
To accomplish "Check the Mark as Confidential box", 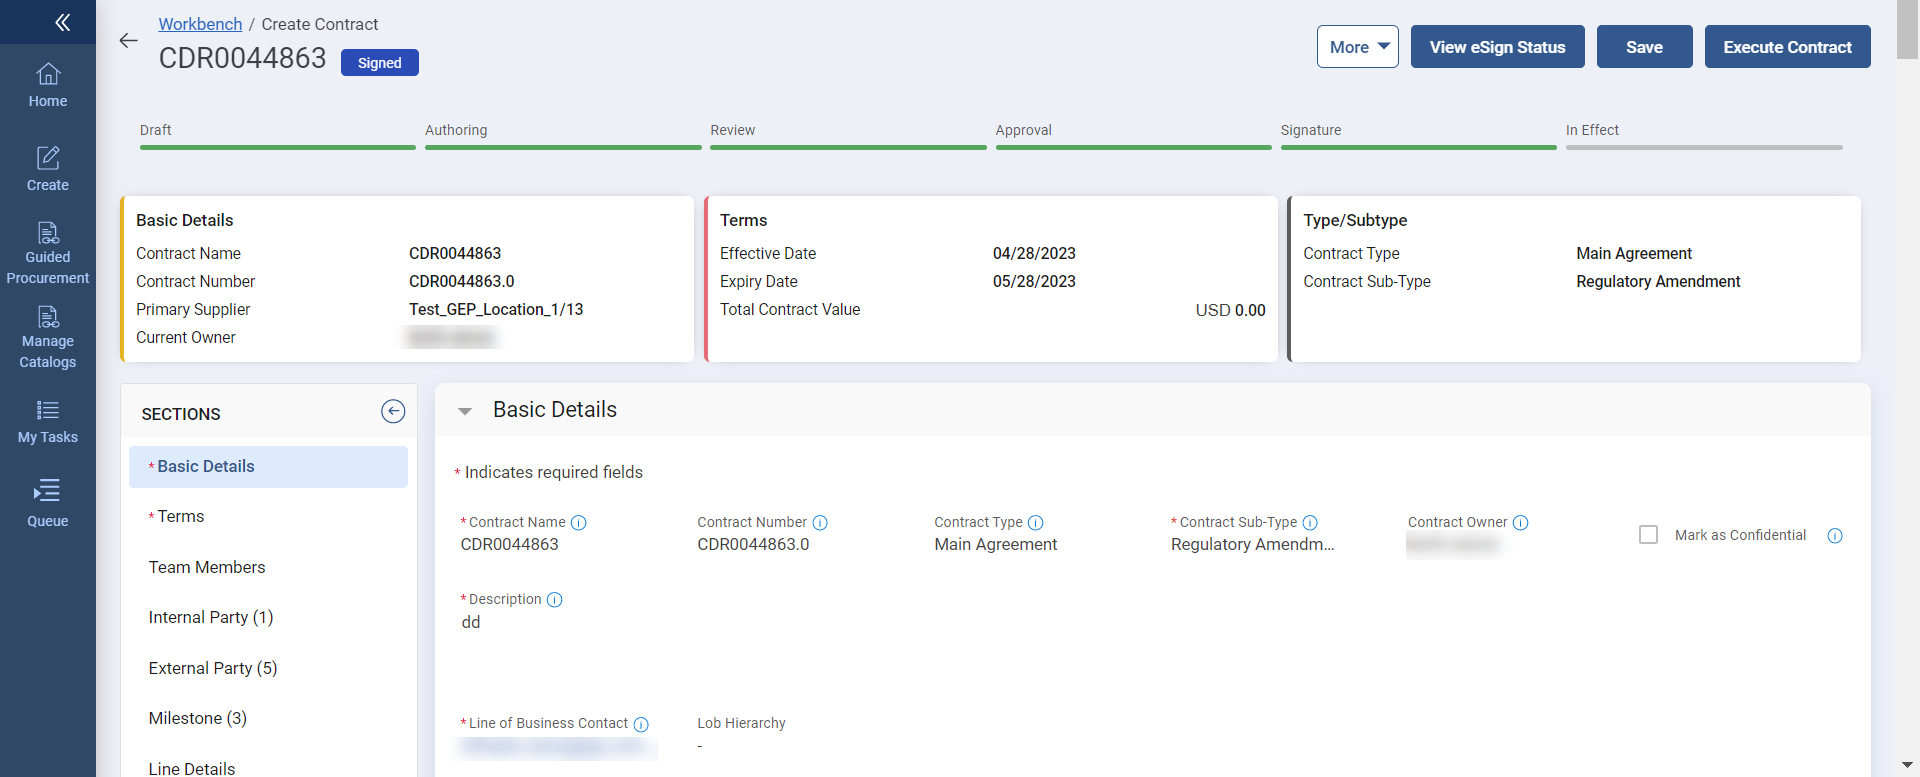I will pyautogui.click(x=1648, y=535).
